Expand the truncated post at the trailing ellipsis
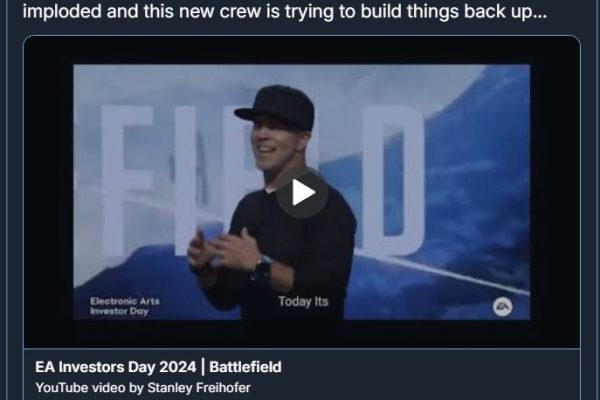 click(x=539, y=12)
